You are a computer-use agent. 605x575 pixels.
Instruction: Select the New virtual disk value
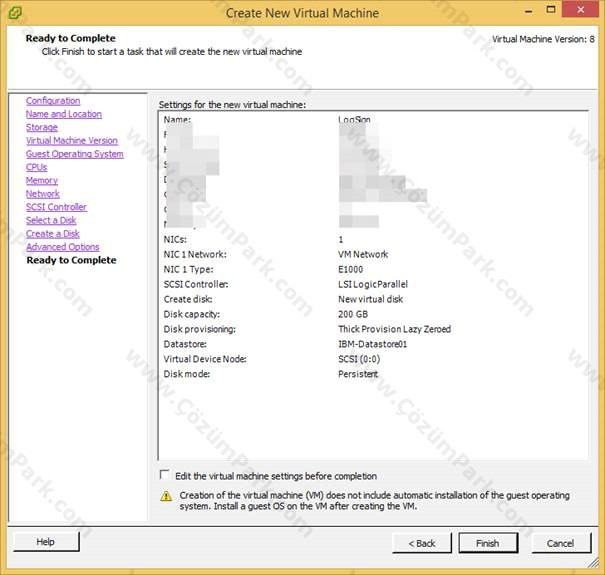[370, 299]
